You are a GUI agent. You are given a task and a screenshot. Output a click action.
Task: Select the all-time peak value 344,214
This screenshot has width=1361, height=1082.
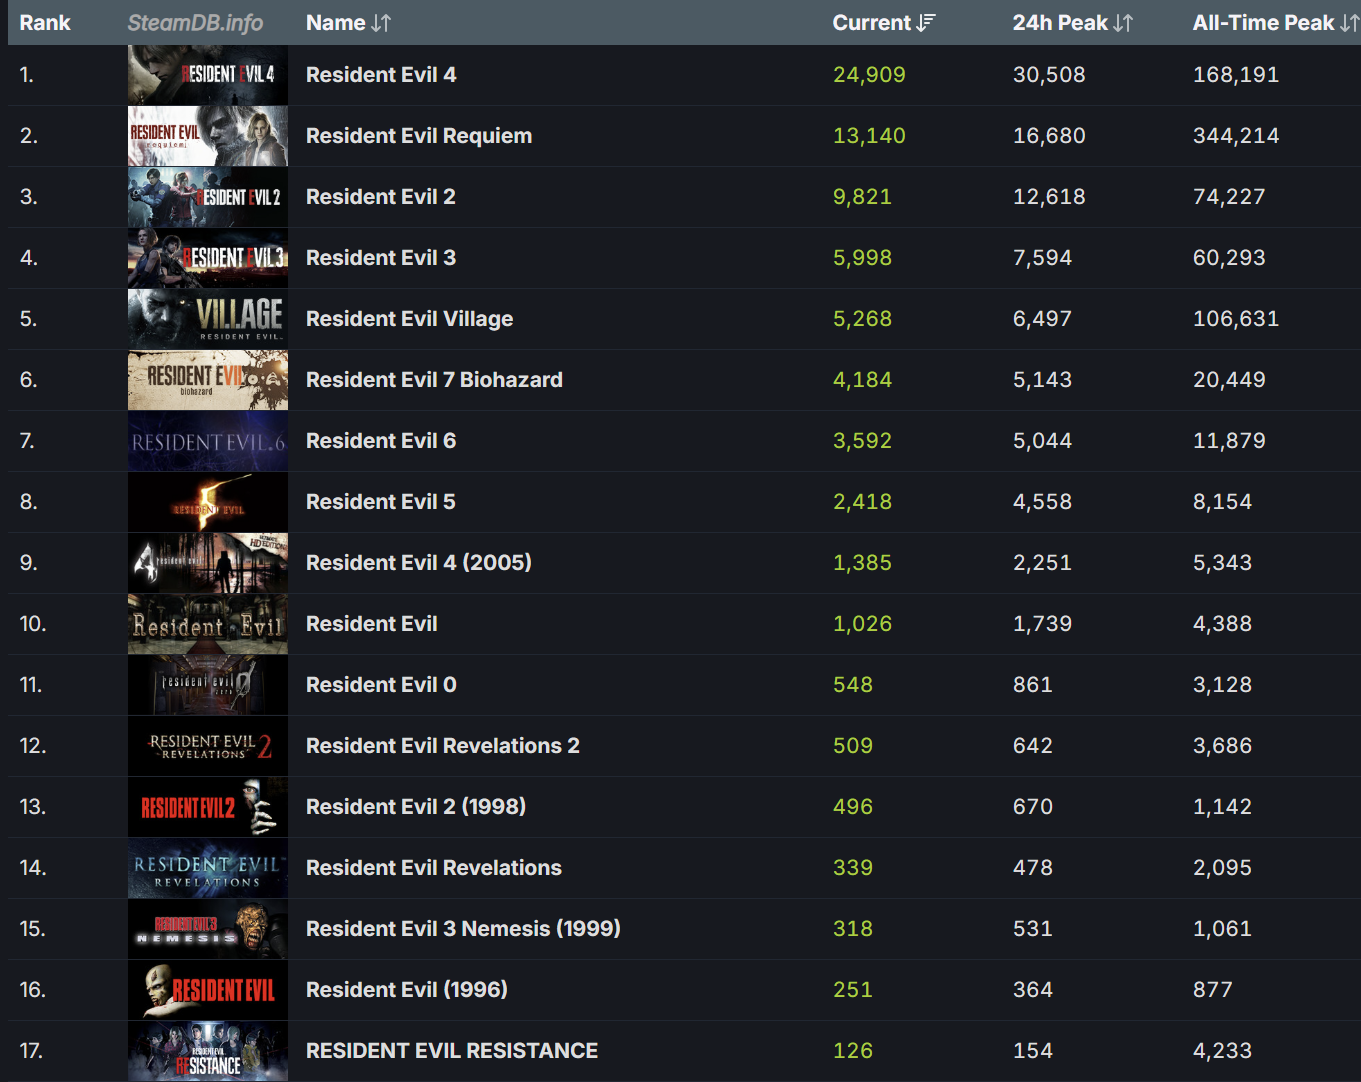[1236, 136]
